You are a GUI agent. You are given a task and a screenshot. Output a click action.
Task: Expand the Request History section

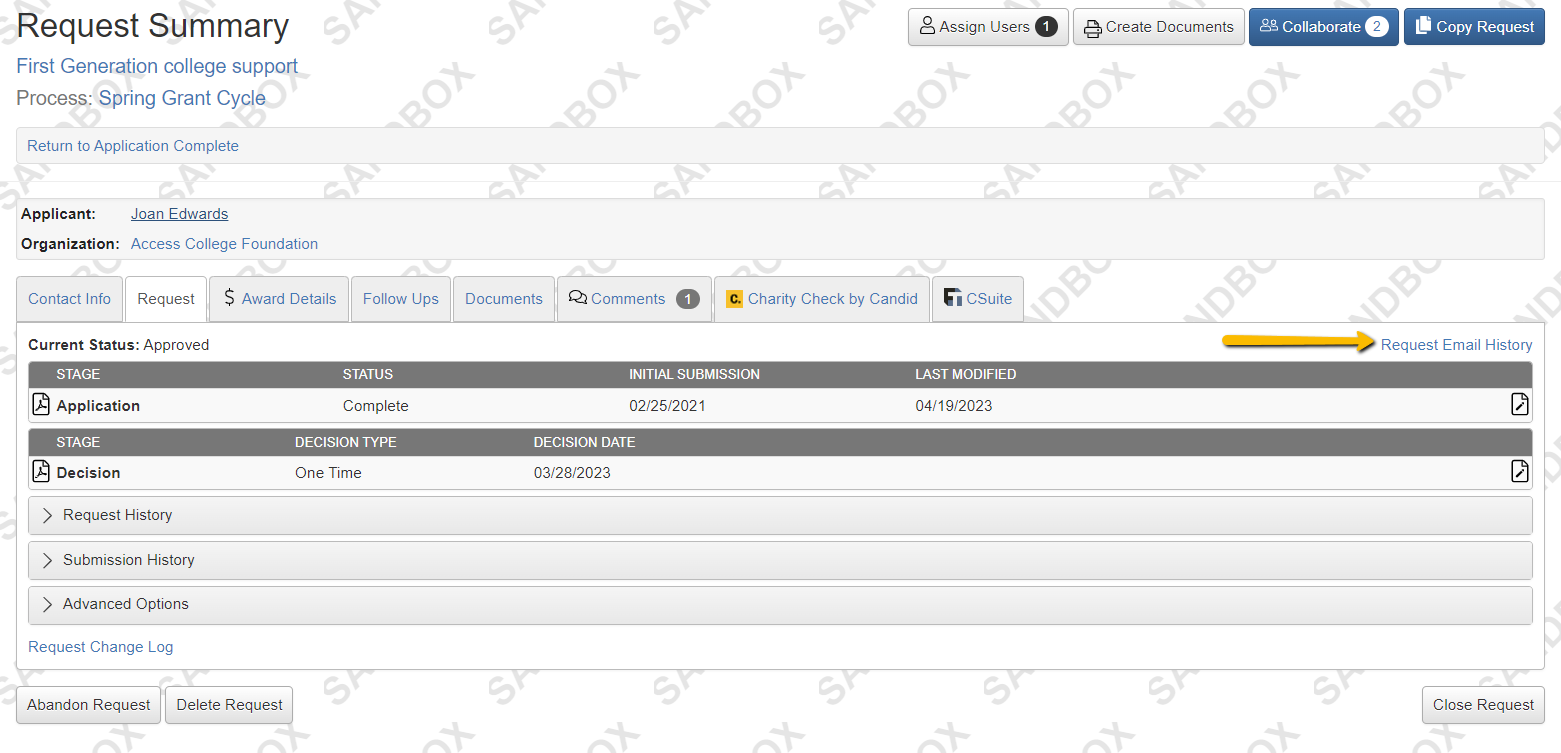pos(780,515)
